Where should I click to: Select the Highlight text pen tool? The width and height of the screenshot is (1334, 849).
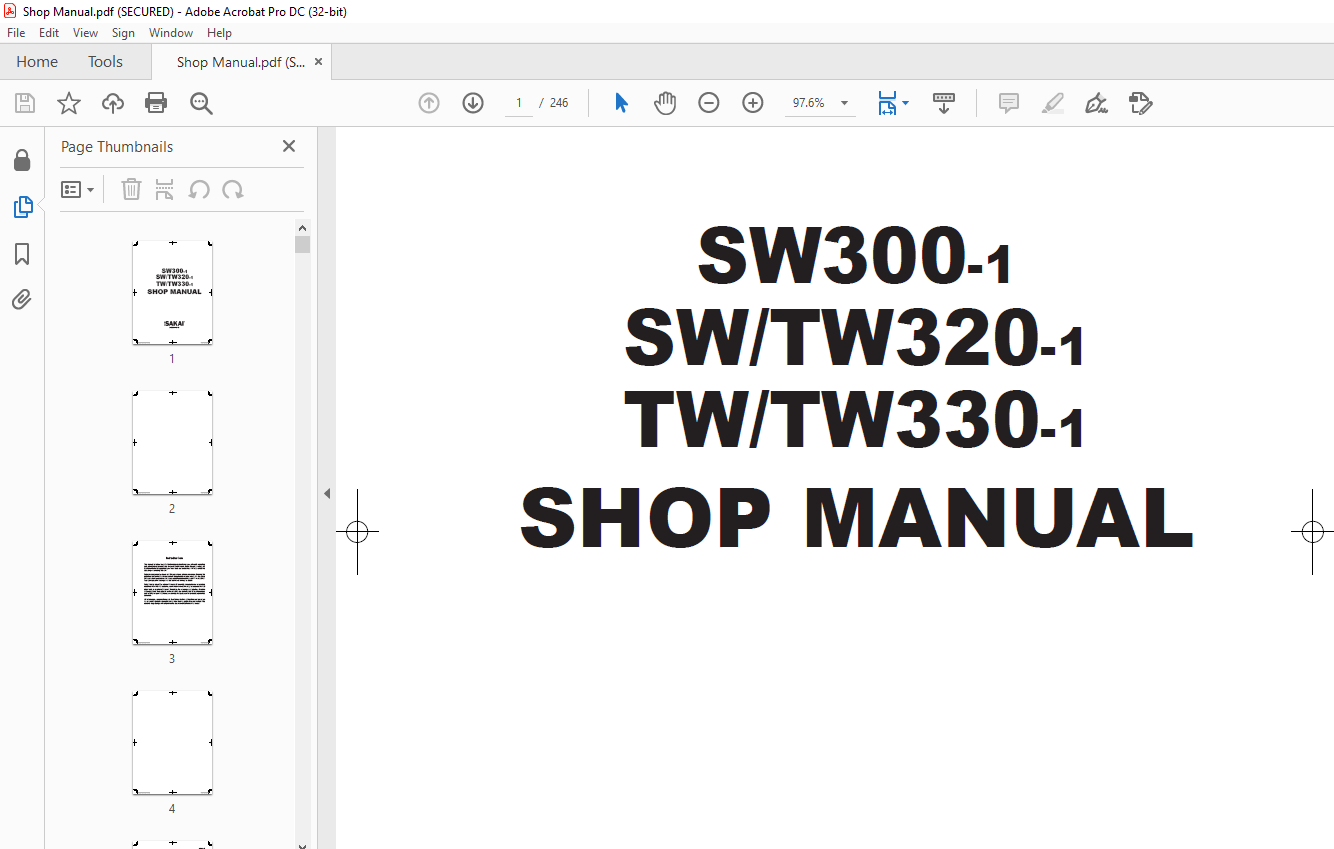(x=1053, y=103)
